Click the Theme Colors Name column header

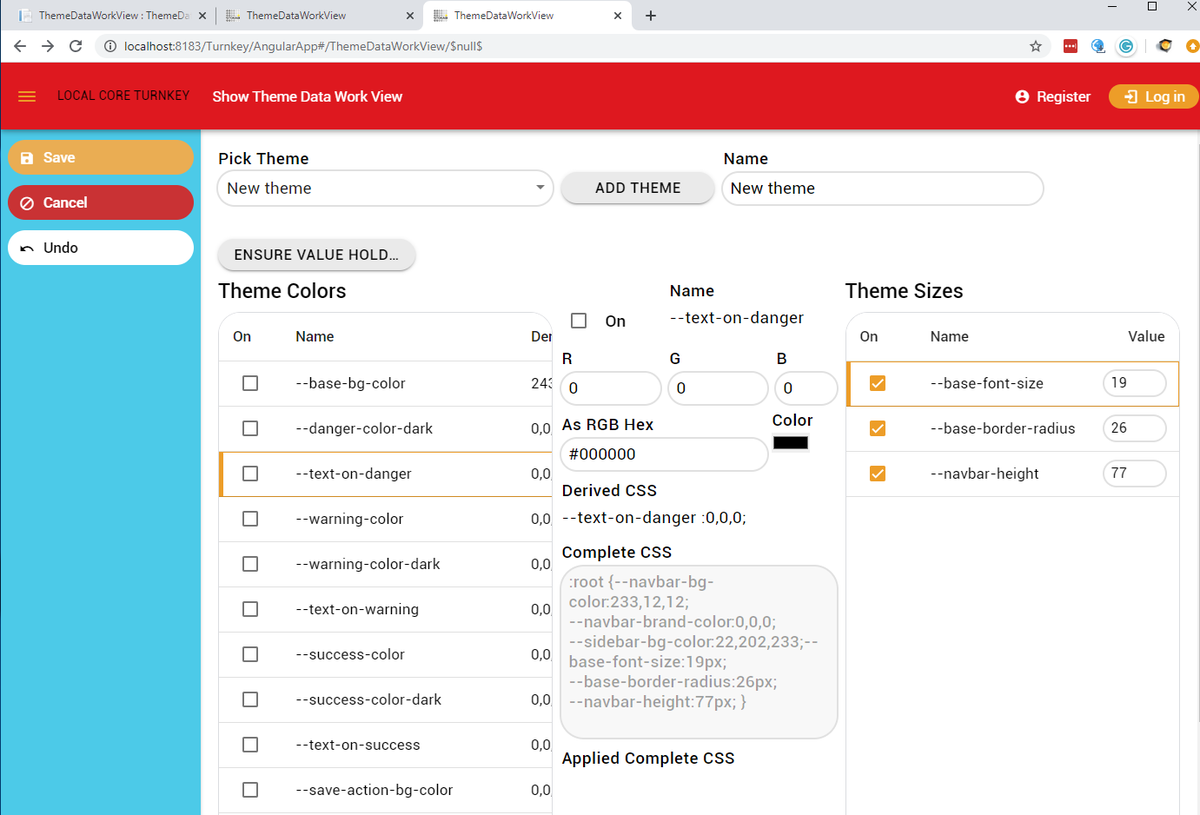315,337
